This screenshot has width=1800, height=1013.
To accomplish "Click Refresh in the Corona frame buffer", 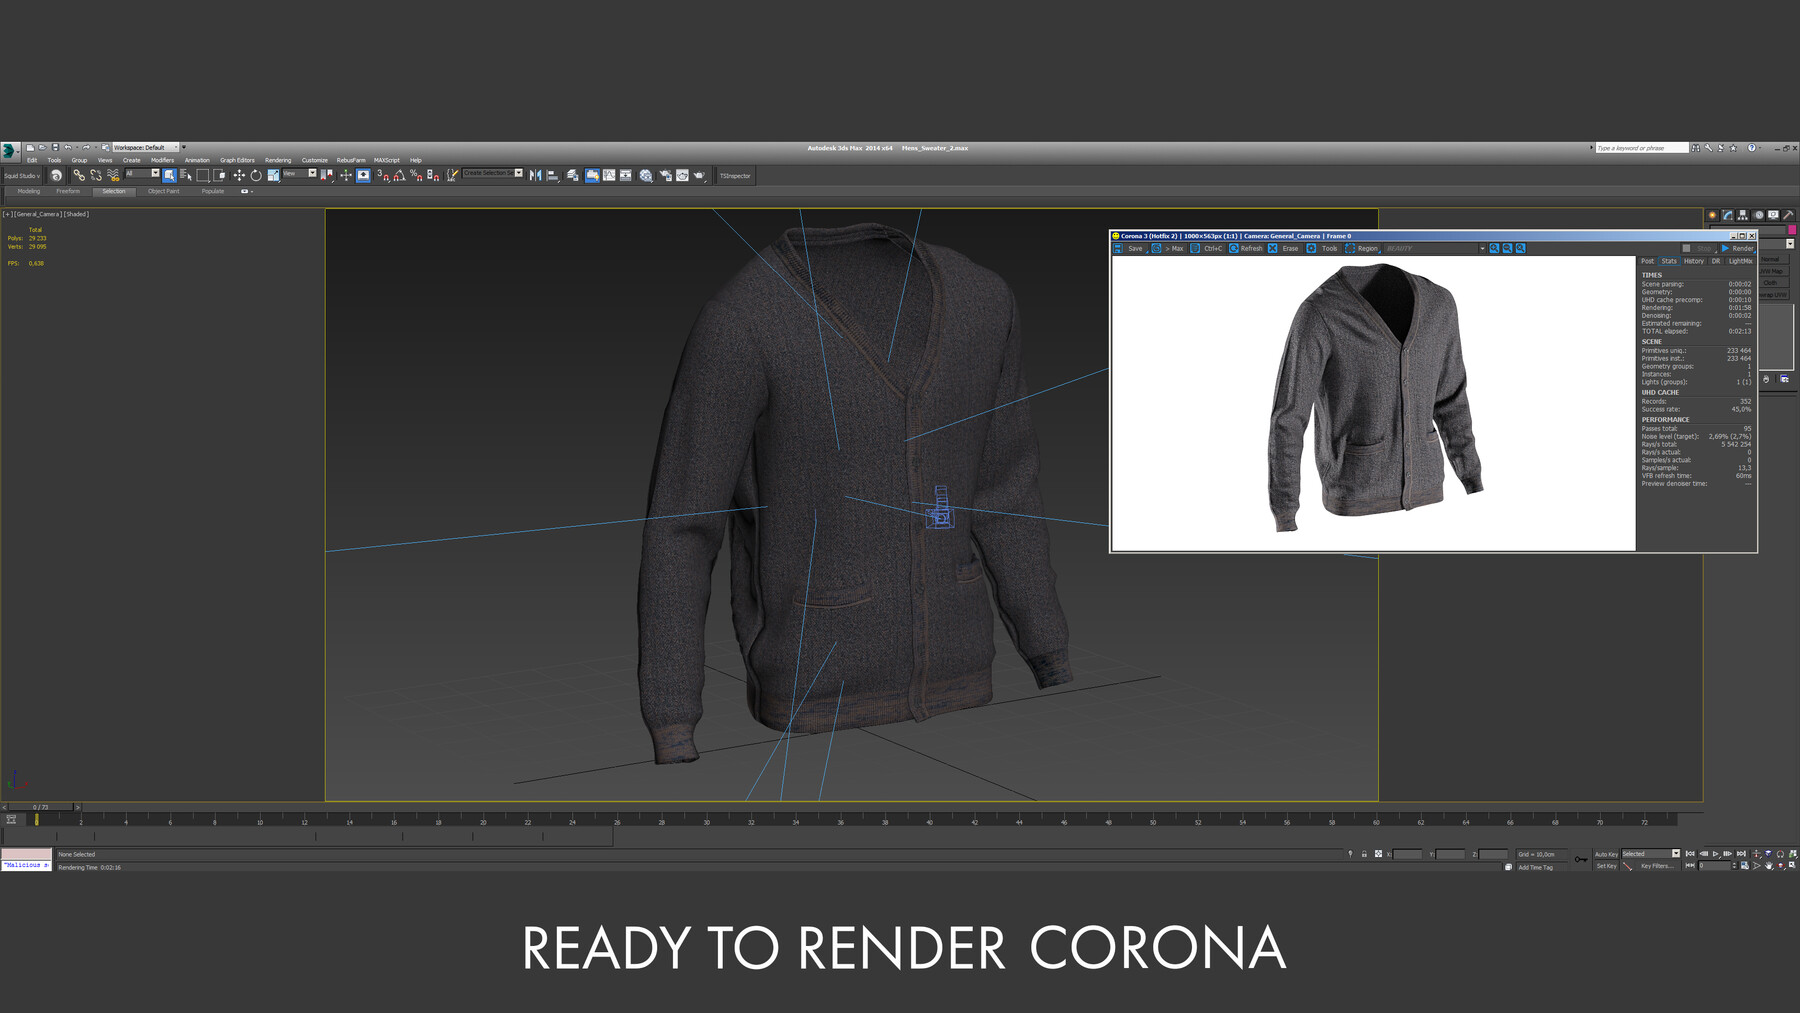I will [1246, 248].
